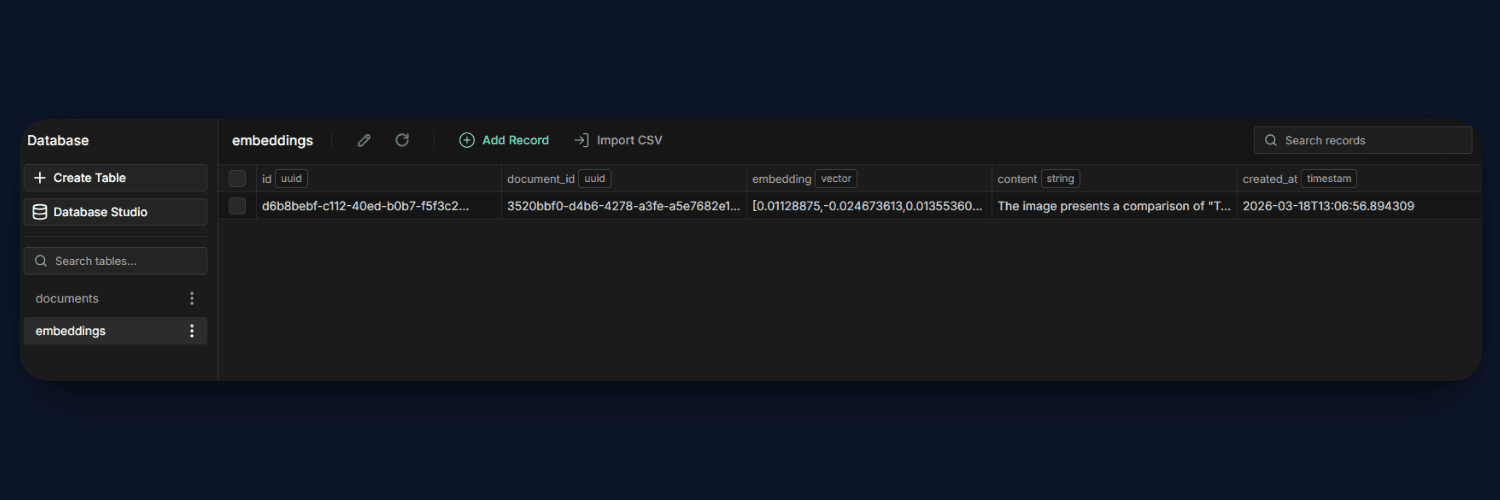The height and width of the screenshot is (500, 1500).
Task: Open options menu for embeddings table
Action: (x=192, y=331)
